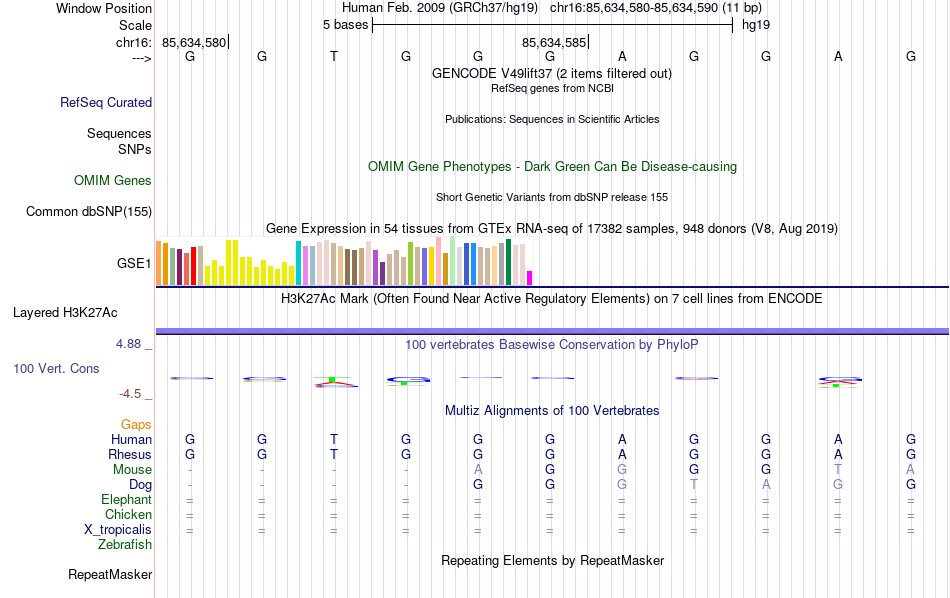Click the dark green bar in GTEx chart

(x=508, y=262)
